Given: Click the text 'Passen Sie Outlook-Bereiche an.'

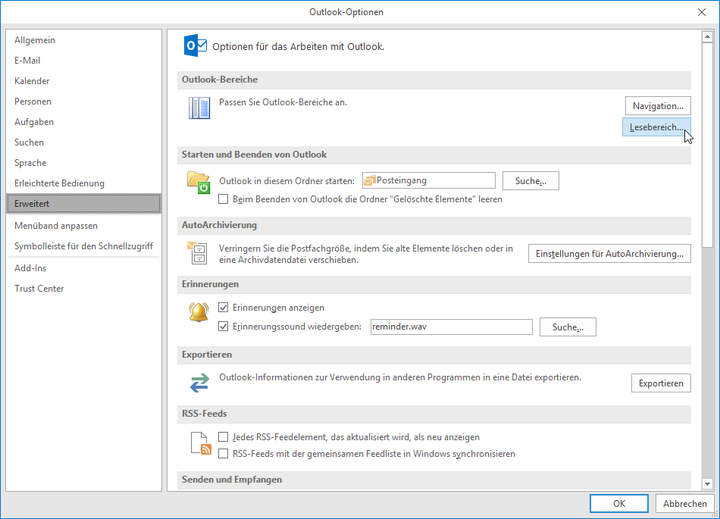Looking at the screenshot, I should [283, 102].
